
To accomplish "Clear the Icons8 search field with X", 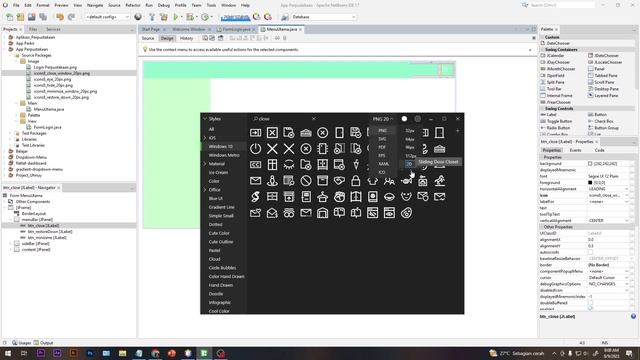I will (313, 119).
